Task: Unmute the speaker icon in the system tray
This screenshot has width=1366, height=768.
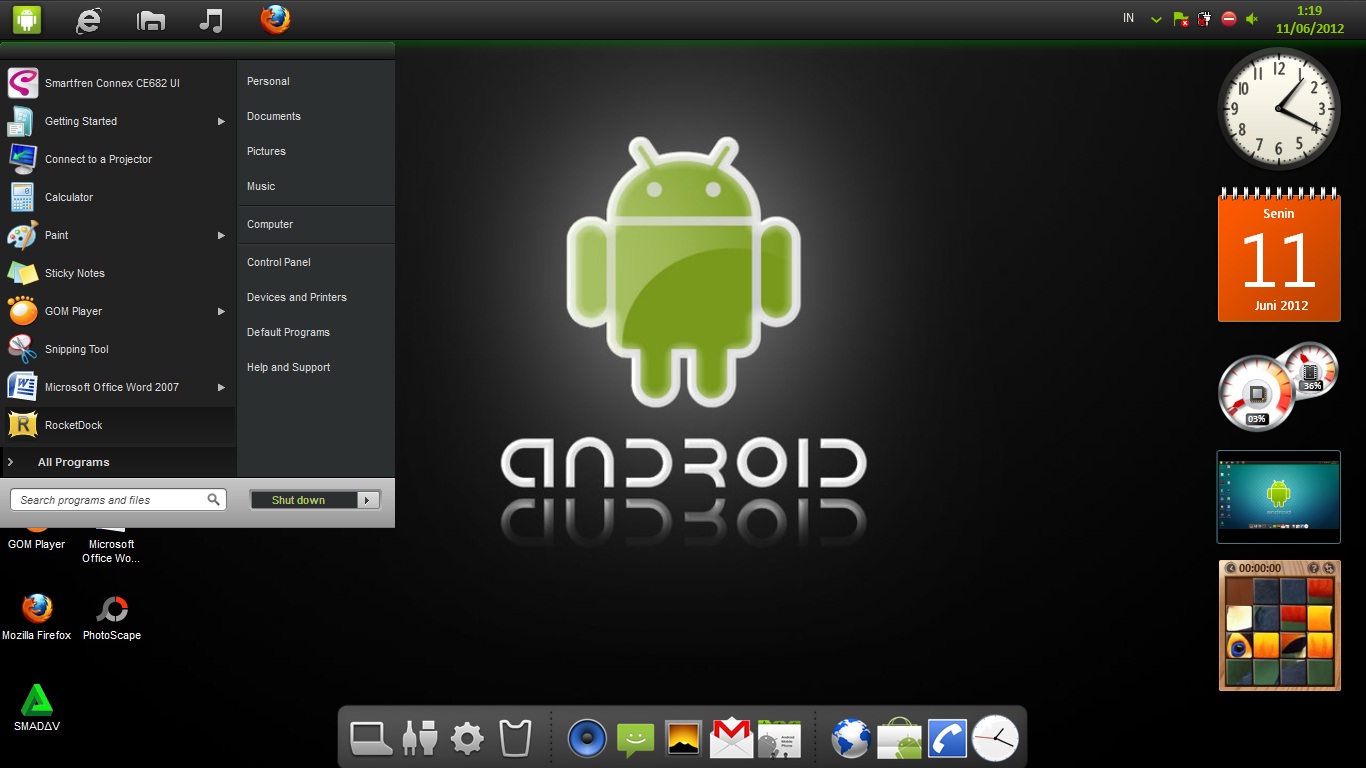Action: pyautogui.click(x=1251, y=18)
